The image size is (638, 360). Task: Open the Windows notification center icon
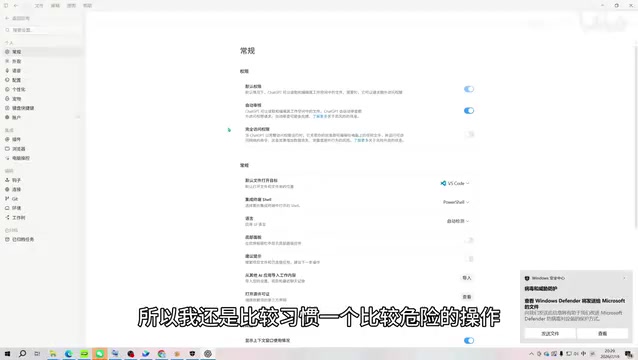click(x=629, y=353)
